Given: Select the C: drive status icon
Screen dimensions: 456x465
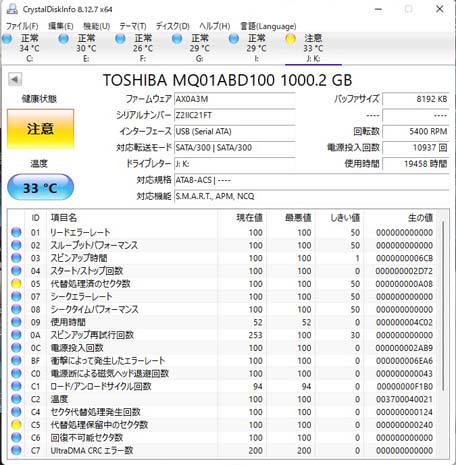Looking at the screenshot, I should 7,39.
